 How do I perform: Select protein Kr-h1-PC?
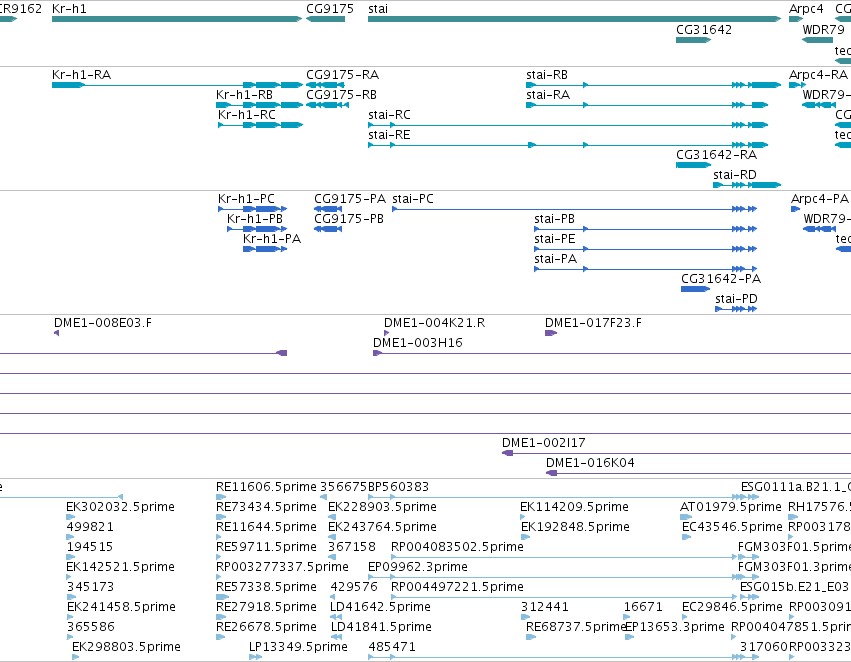point(252,209)
